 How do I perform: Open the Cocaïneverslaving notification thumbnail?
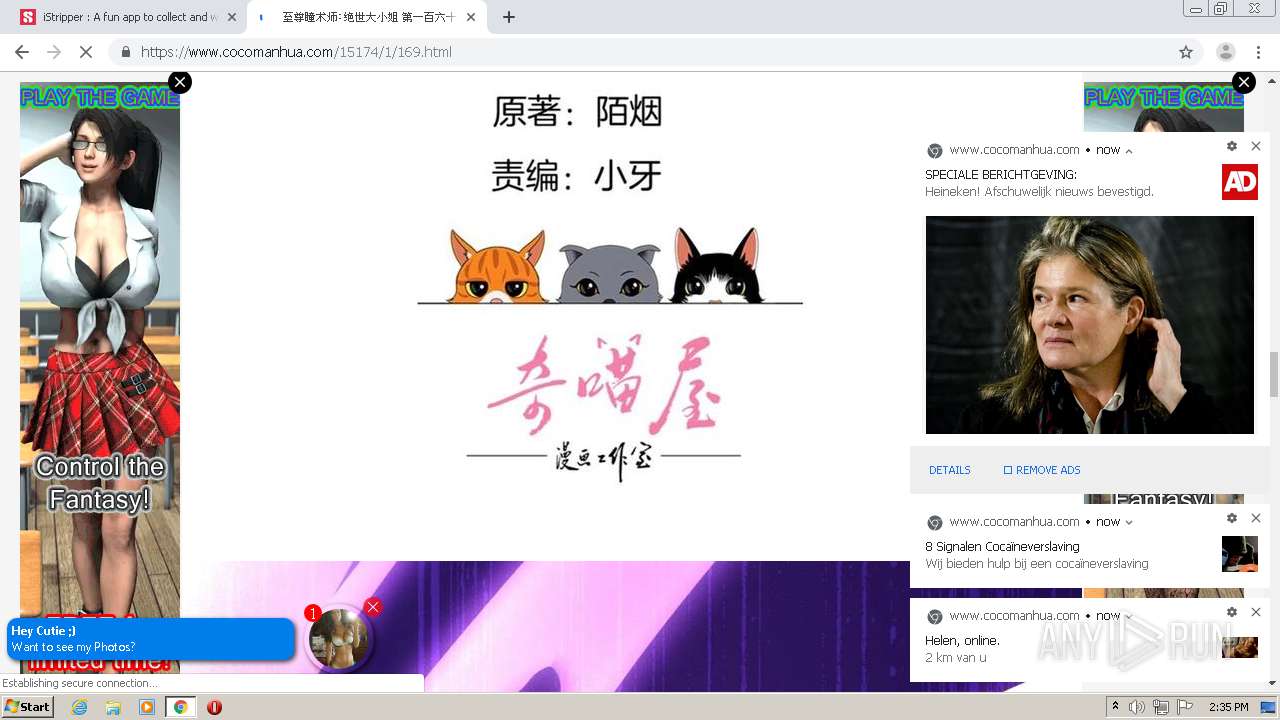point(1240,554)
